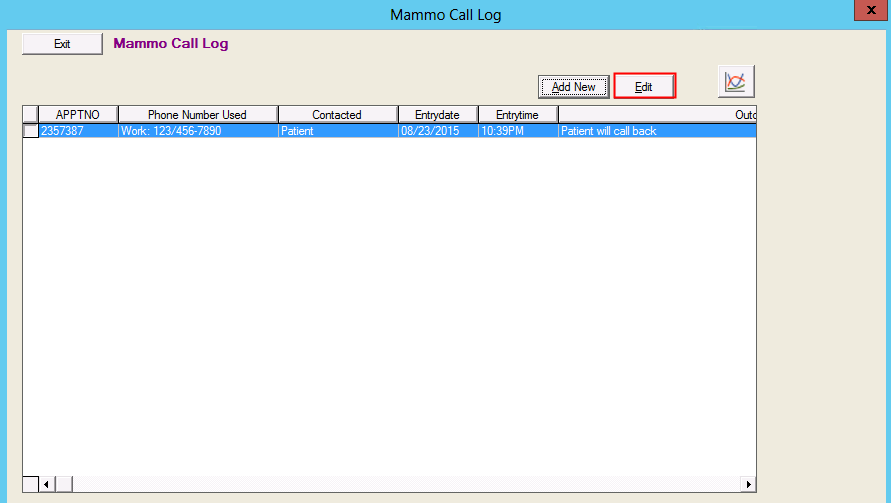Click the Phone Number Used column header
The image size is (891, 503).
pyautogui.click(x=197, y=115)
